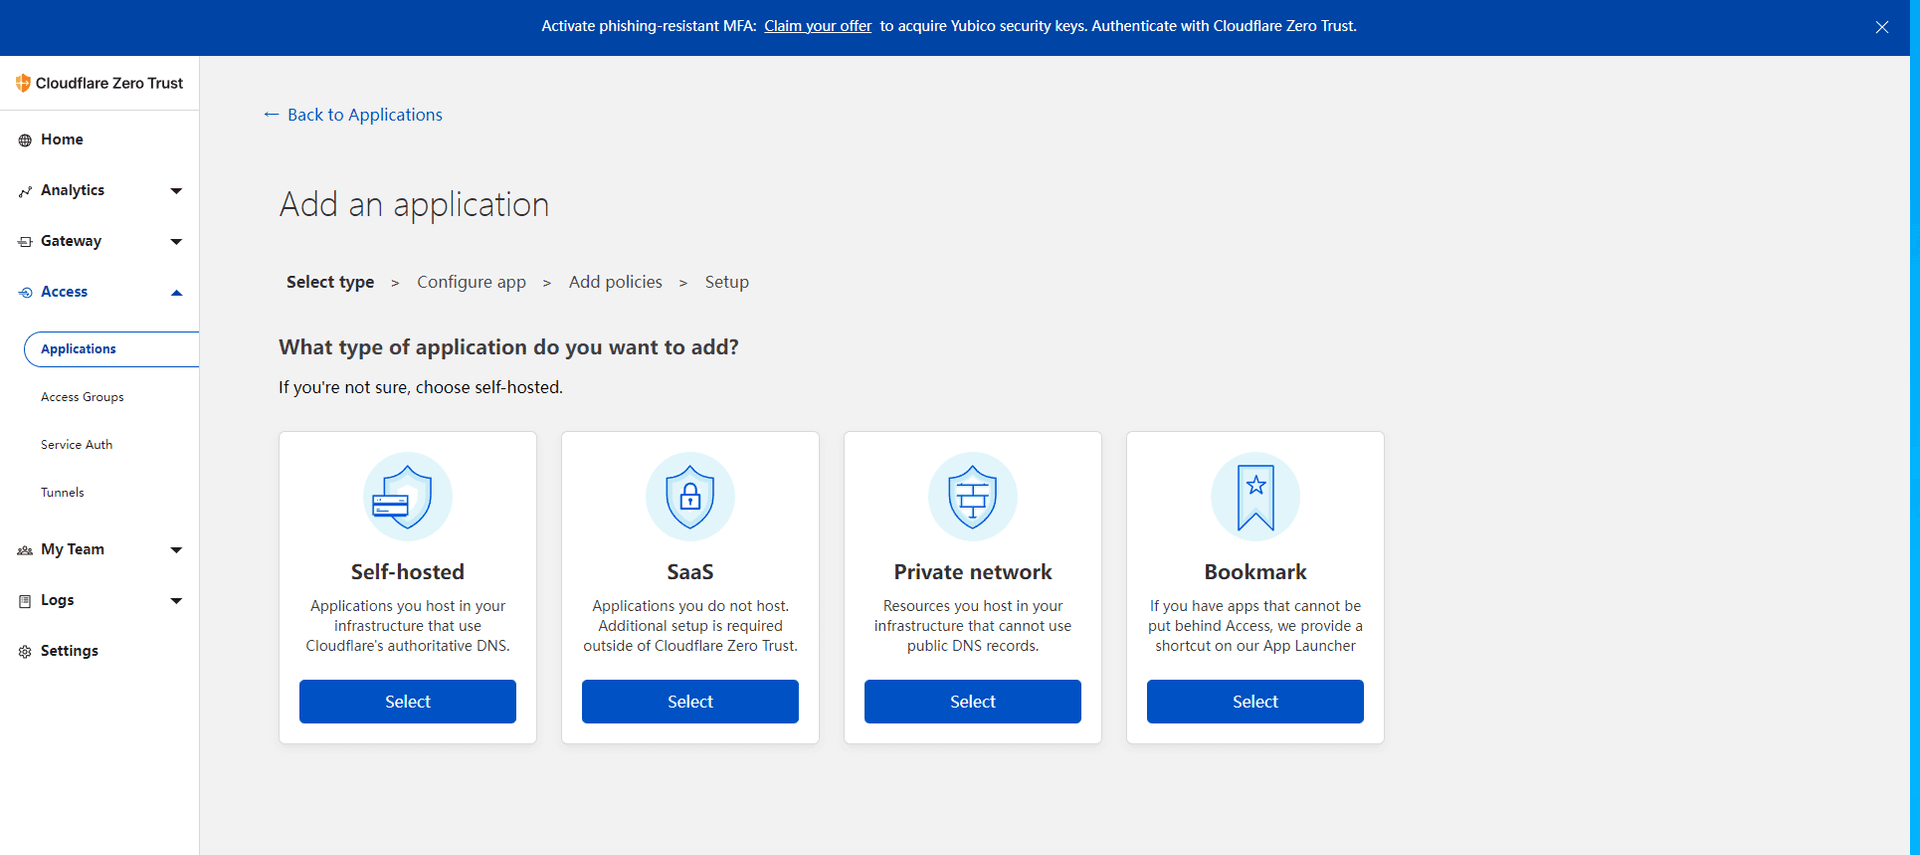1920x855 pixels.
Task: Click the Bookmark description text
Action: (x=1255, y=626)
